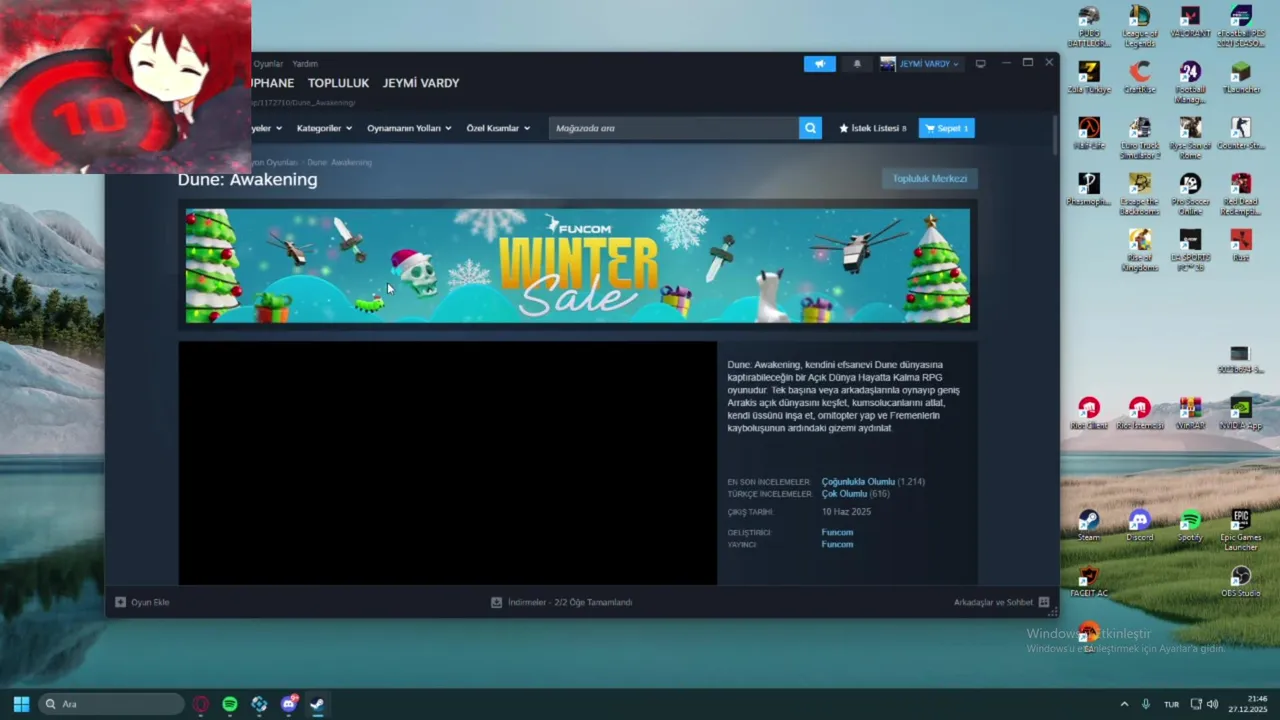This screenshot has width=1280, height=720.
Task: Click the Mağazada ara search field
Action: 673,128
